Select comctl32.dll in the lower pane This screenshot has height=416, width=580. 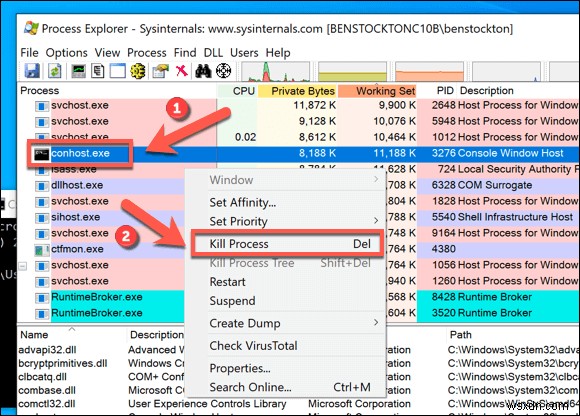tap(47, 404)
